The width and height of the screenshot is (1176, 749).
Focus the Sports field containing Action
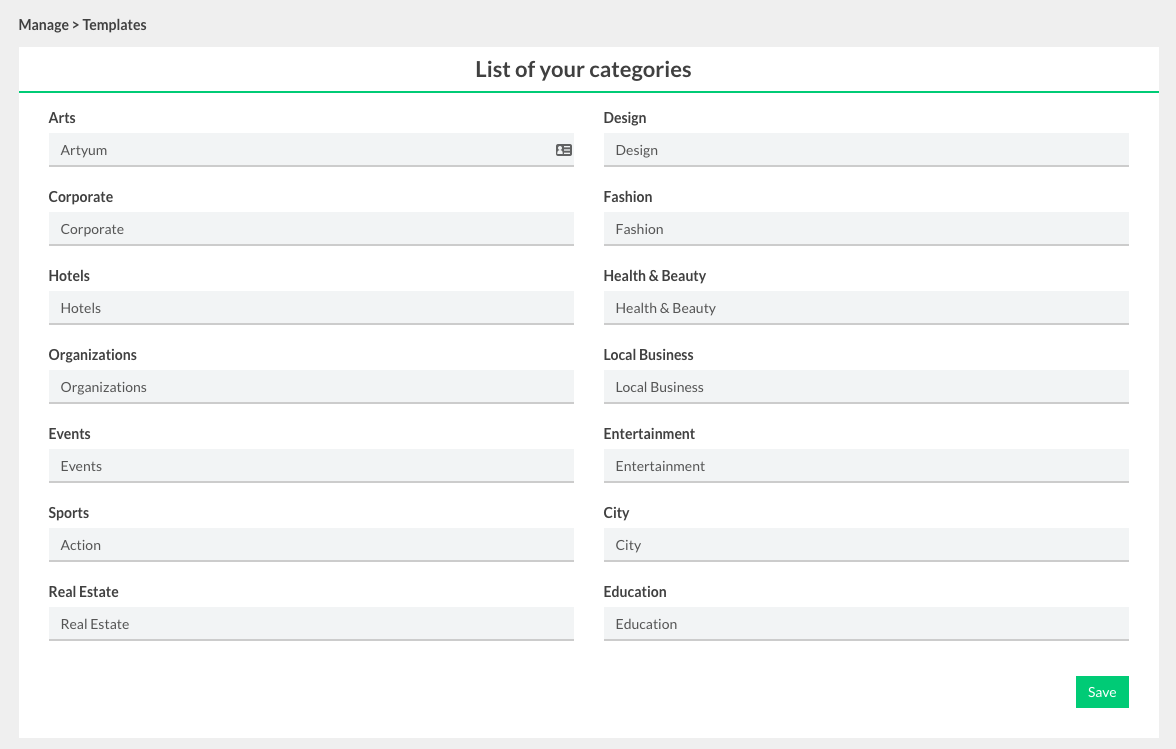click(310, 545)
